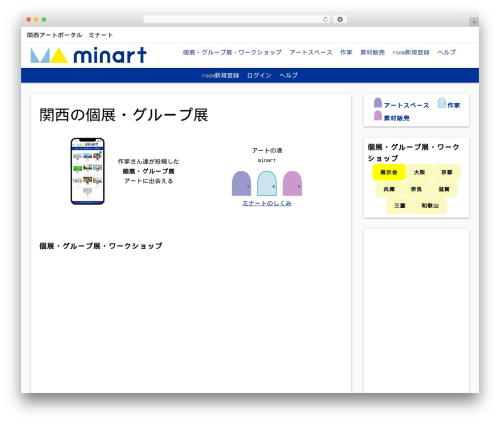Click ログイン in blue bar
The width and height of the screenshot is (500, 423).
click(x=259, y=76)
